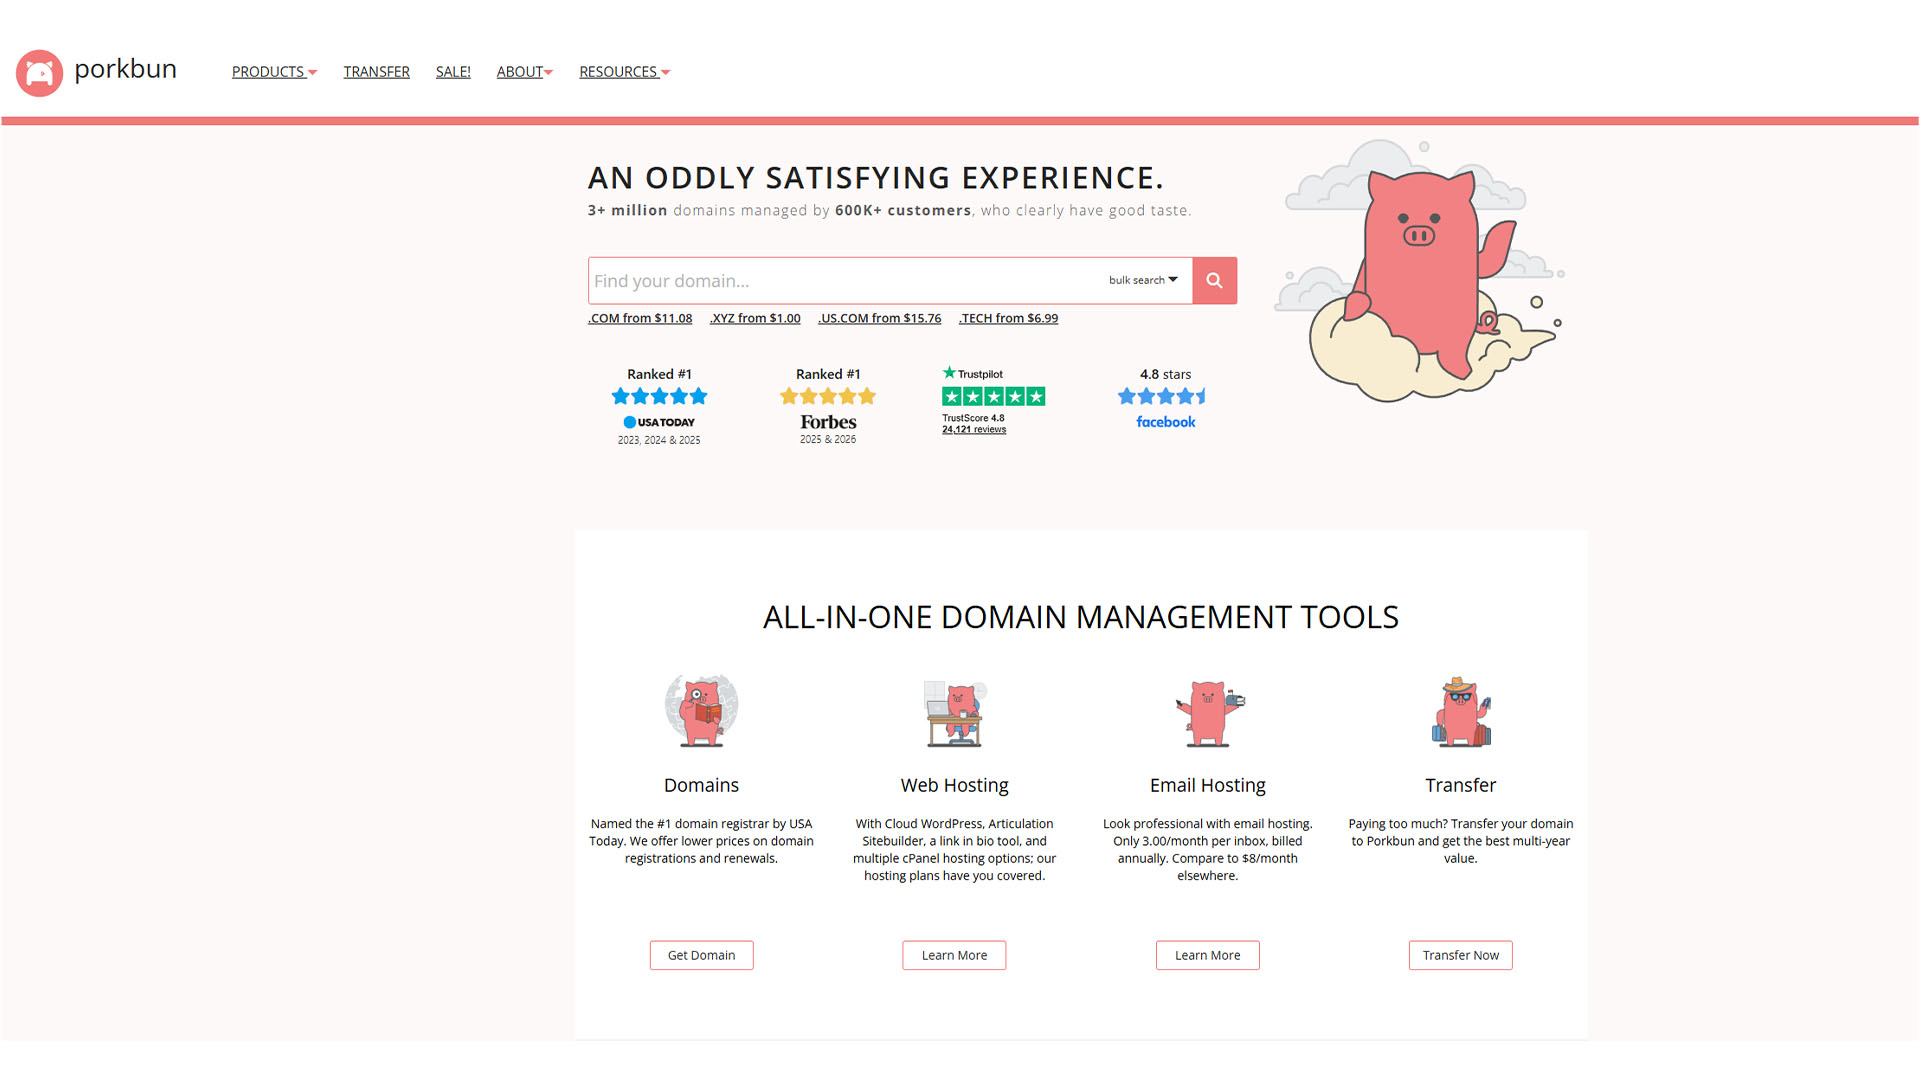Screen dimensions: 1920x1080
Task: Open .XYZ from $1.00 link
Action: 755,319
